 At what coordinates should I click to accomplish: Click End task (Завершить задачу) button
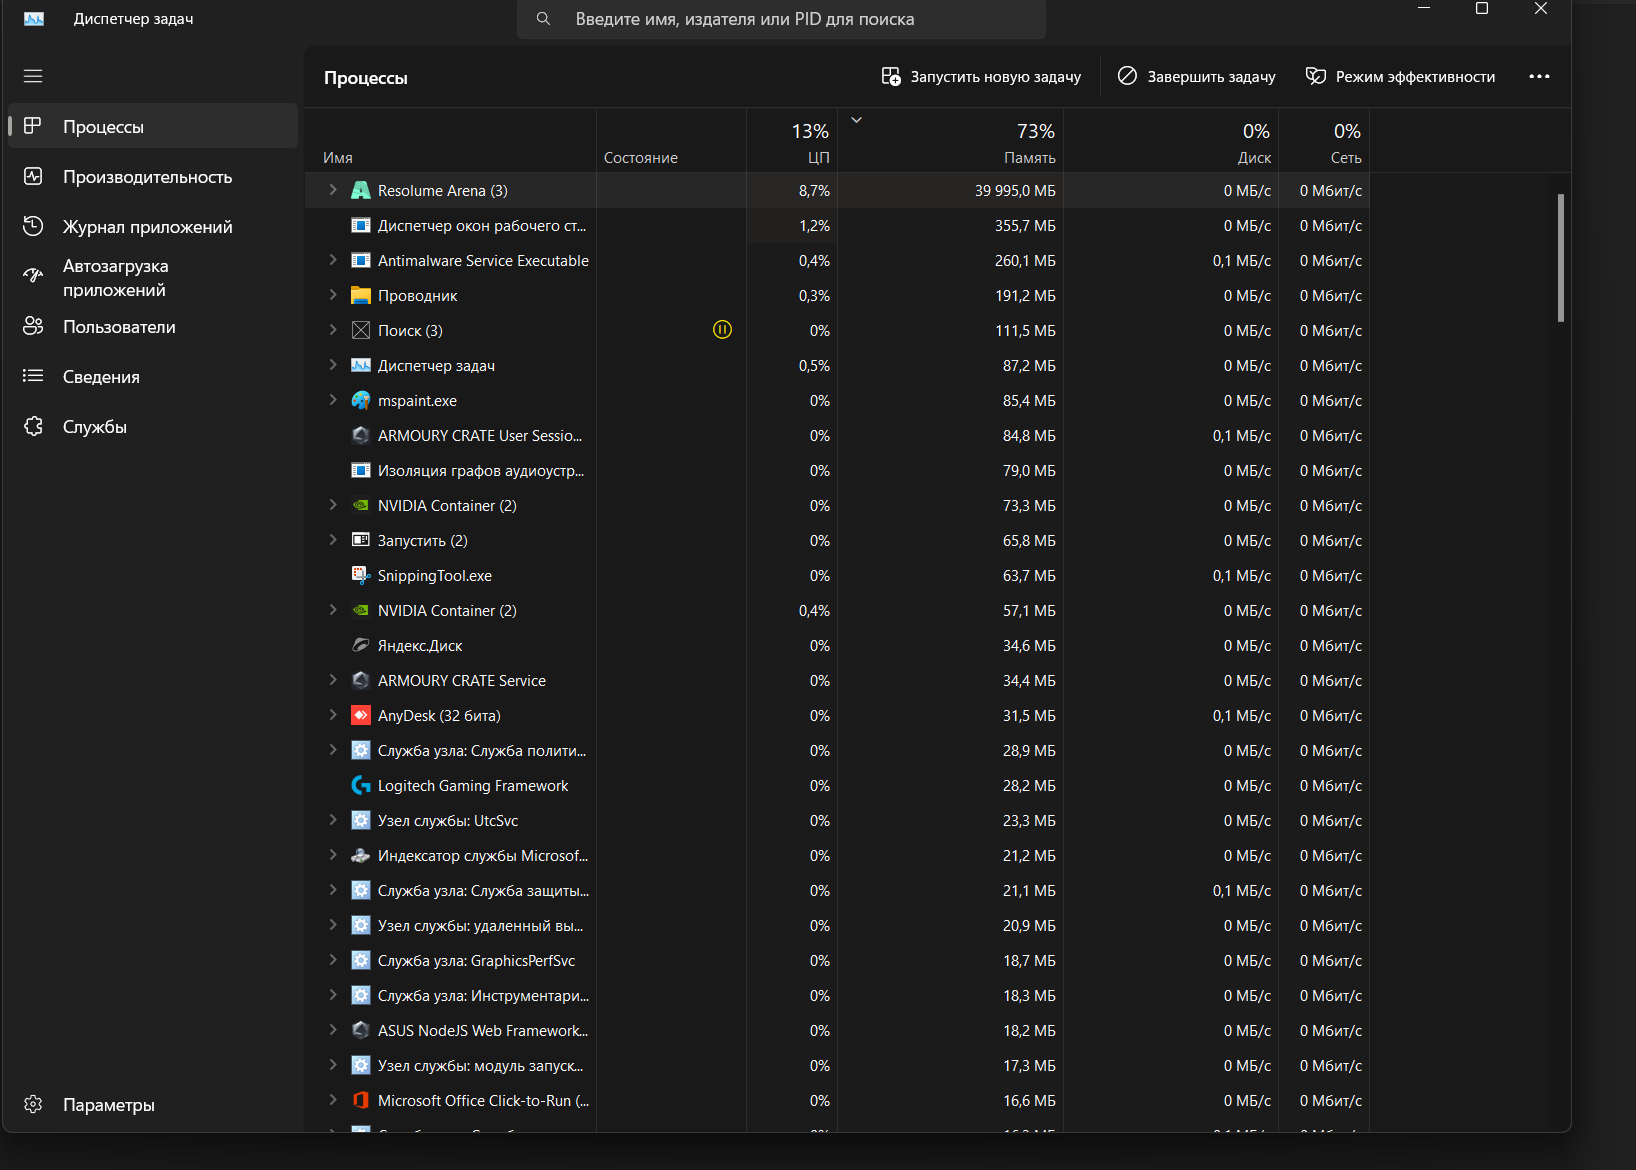click(1196, 77)
